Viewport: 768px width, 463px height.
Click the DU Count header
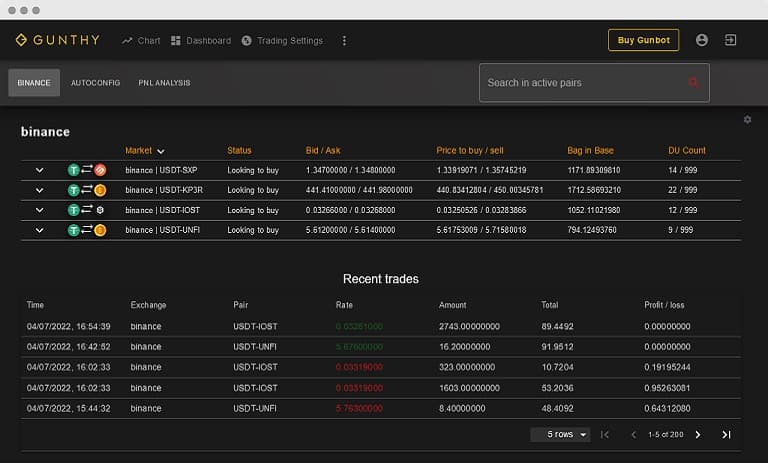[687, 151]
